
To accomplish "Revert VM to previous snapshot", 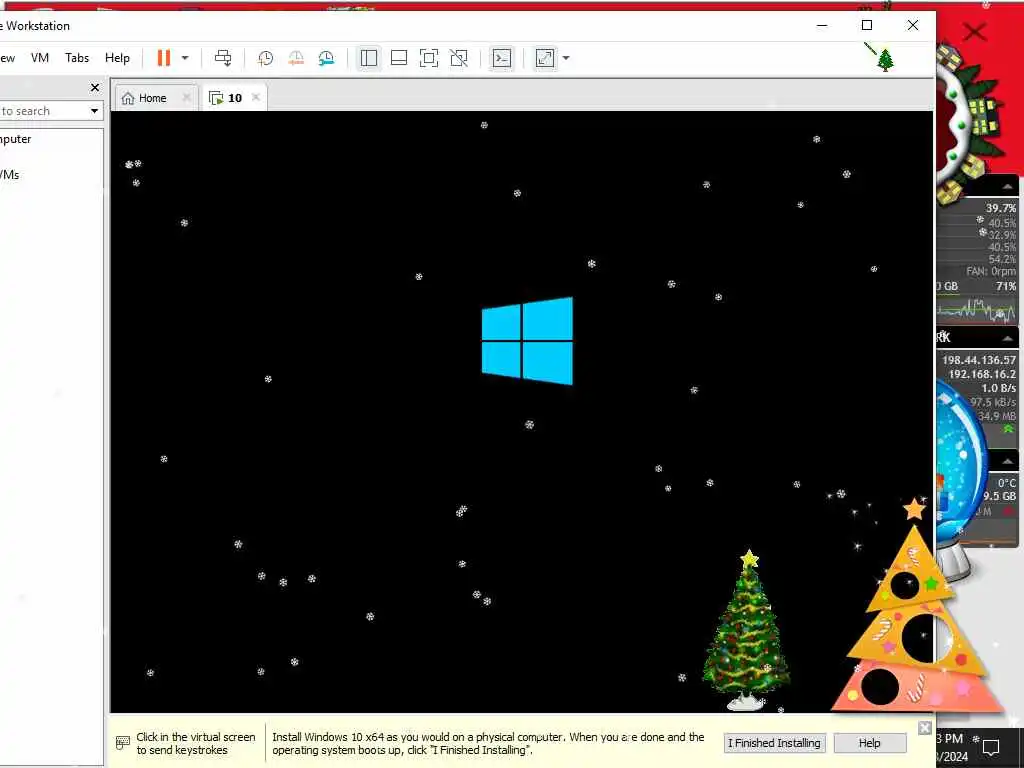I will click(x=296, y=58).
